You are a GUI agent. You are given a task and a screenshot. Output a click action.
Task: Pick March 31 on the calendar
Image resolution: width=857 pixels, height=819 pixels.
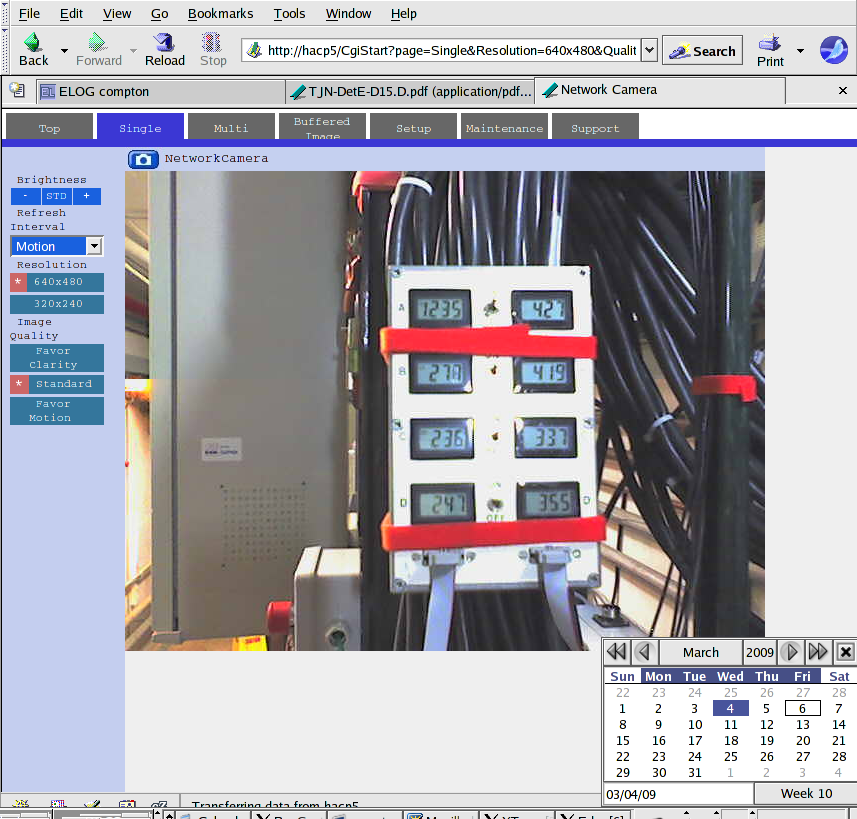pyautogui.click(x=695, y=773)
